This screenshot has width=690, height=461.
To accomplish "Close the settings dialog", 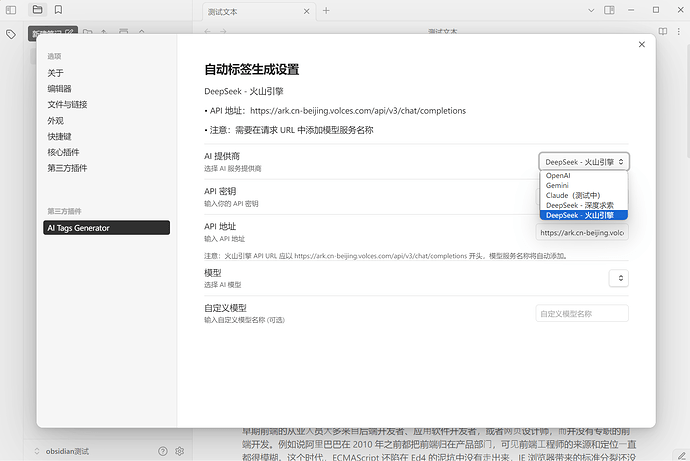I will tap(642, 44).
